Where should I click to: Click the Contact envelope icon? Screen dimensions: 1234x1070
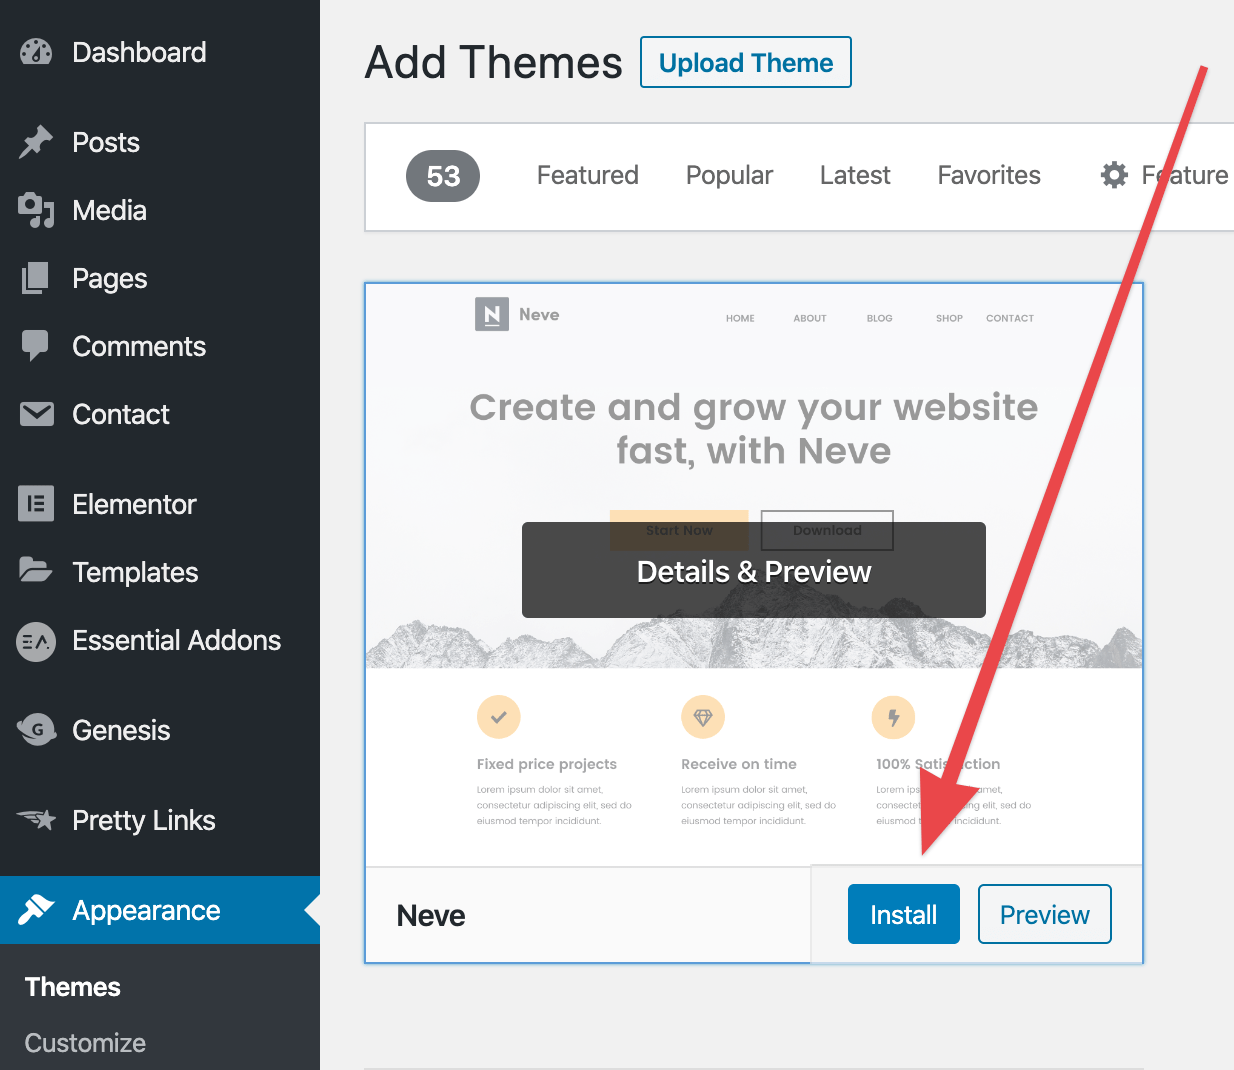point(37,414)
